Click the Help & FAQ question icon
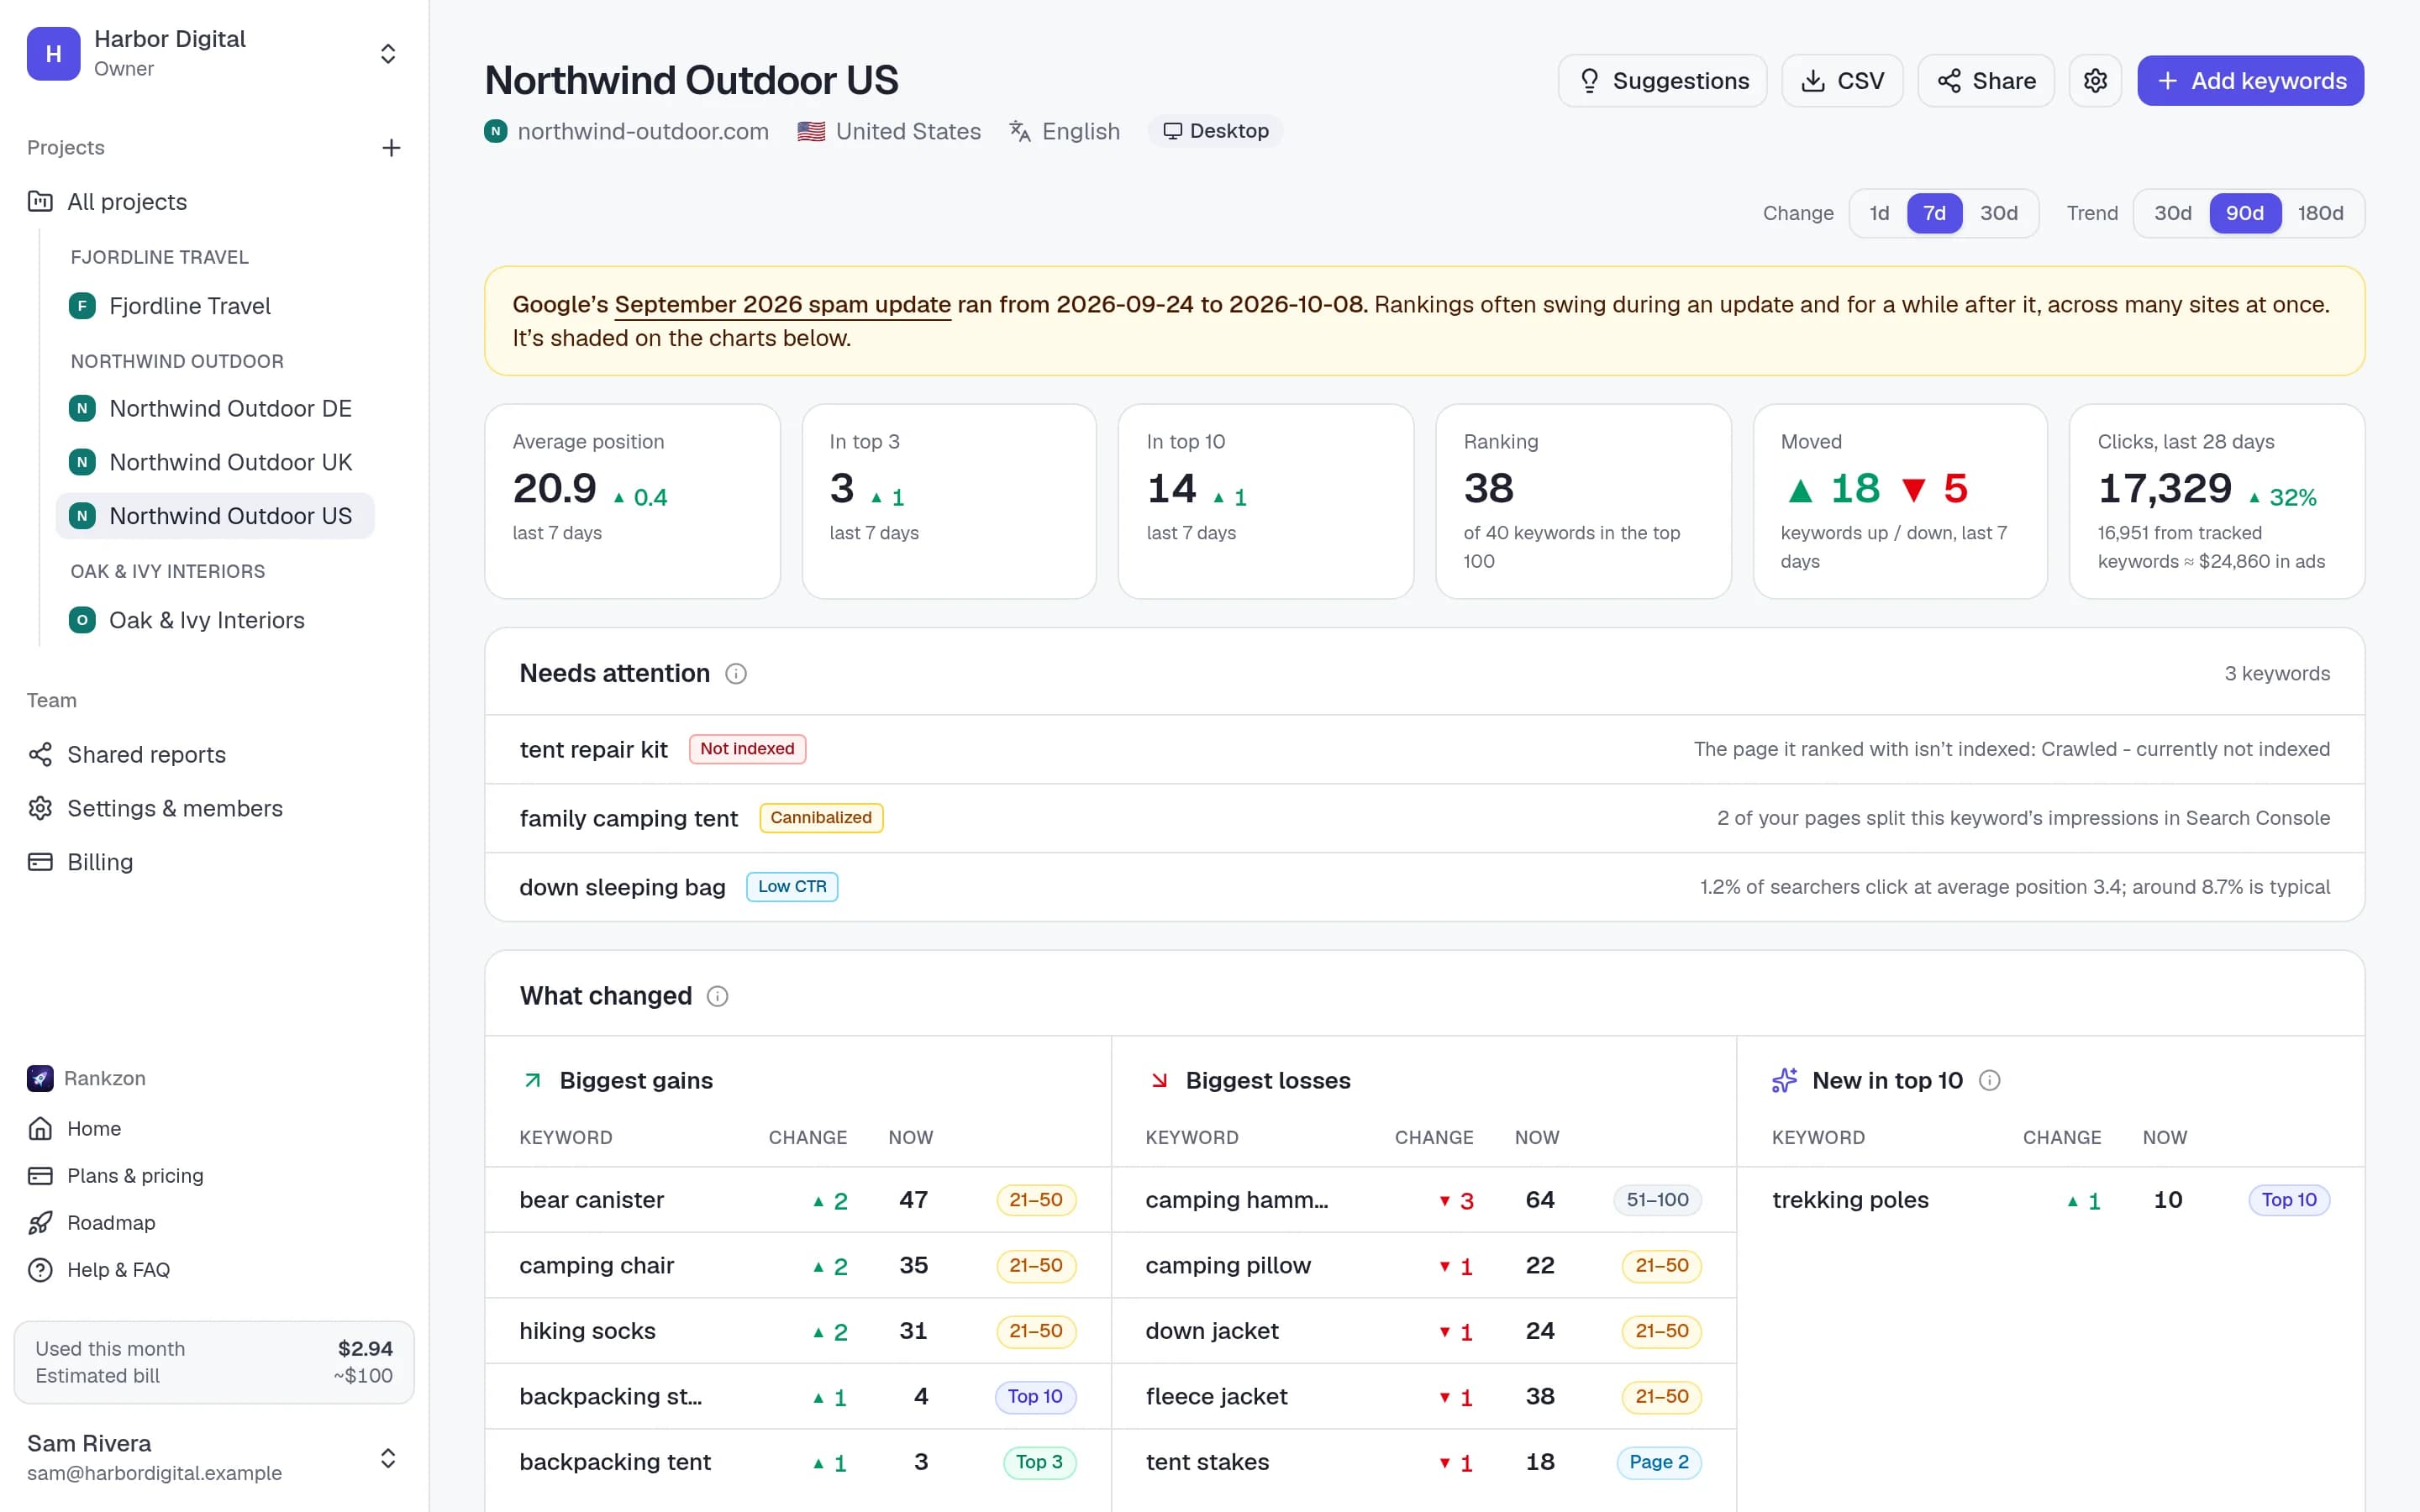 click(40, 1270)
